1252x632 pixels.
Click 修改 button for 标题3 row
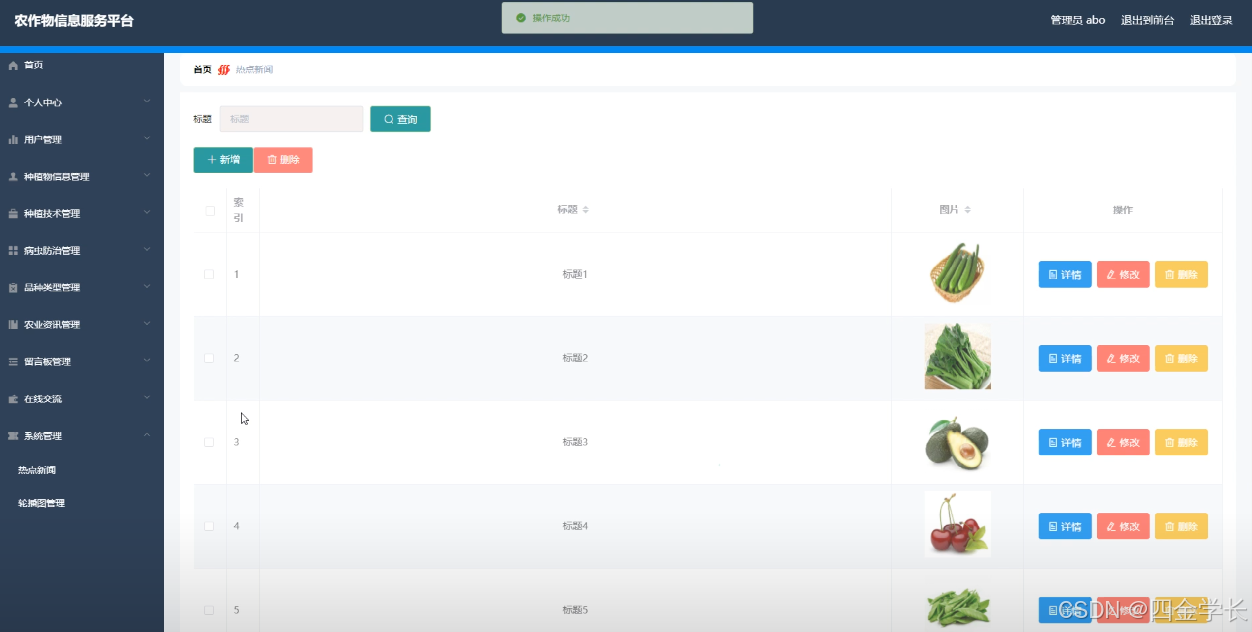pos(1123,442)
